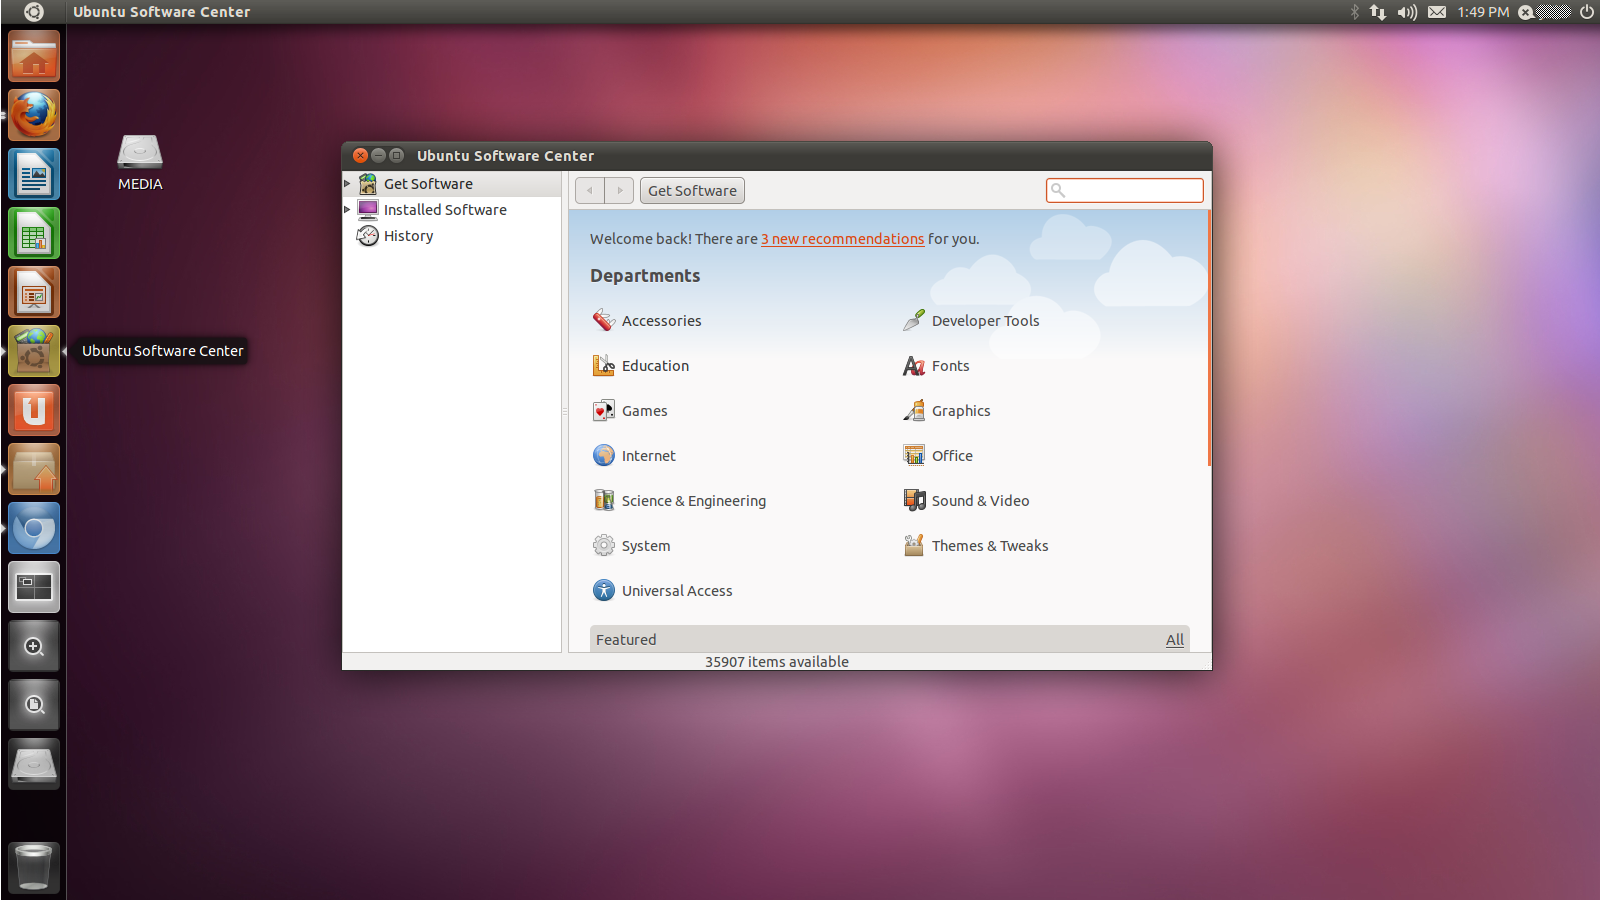Open the Trash in the launcher

pyautogui.click(x=34, y=866)
